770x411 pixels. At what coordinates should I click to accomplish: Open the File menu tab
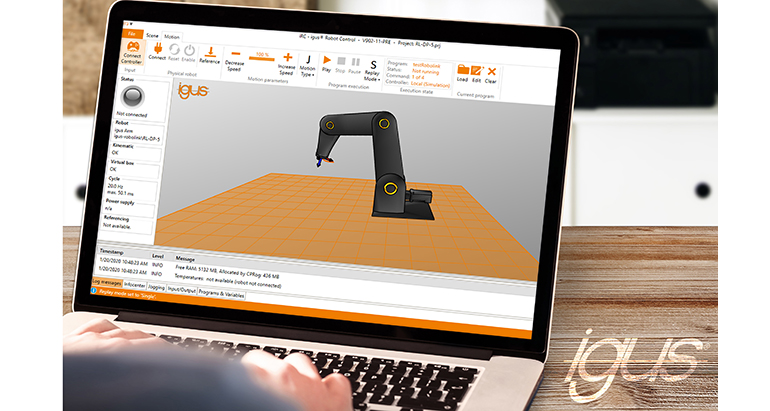tap(132, 34)
